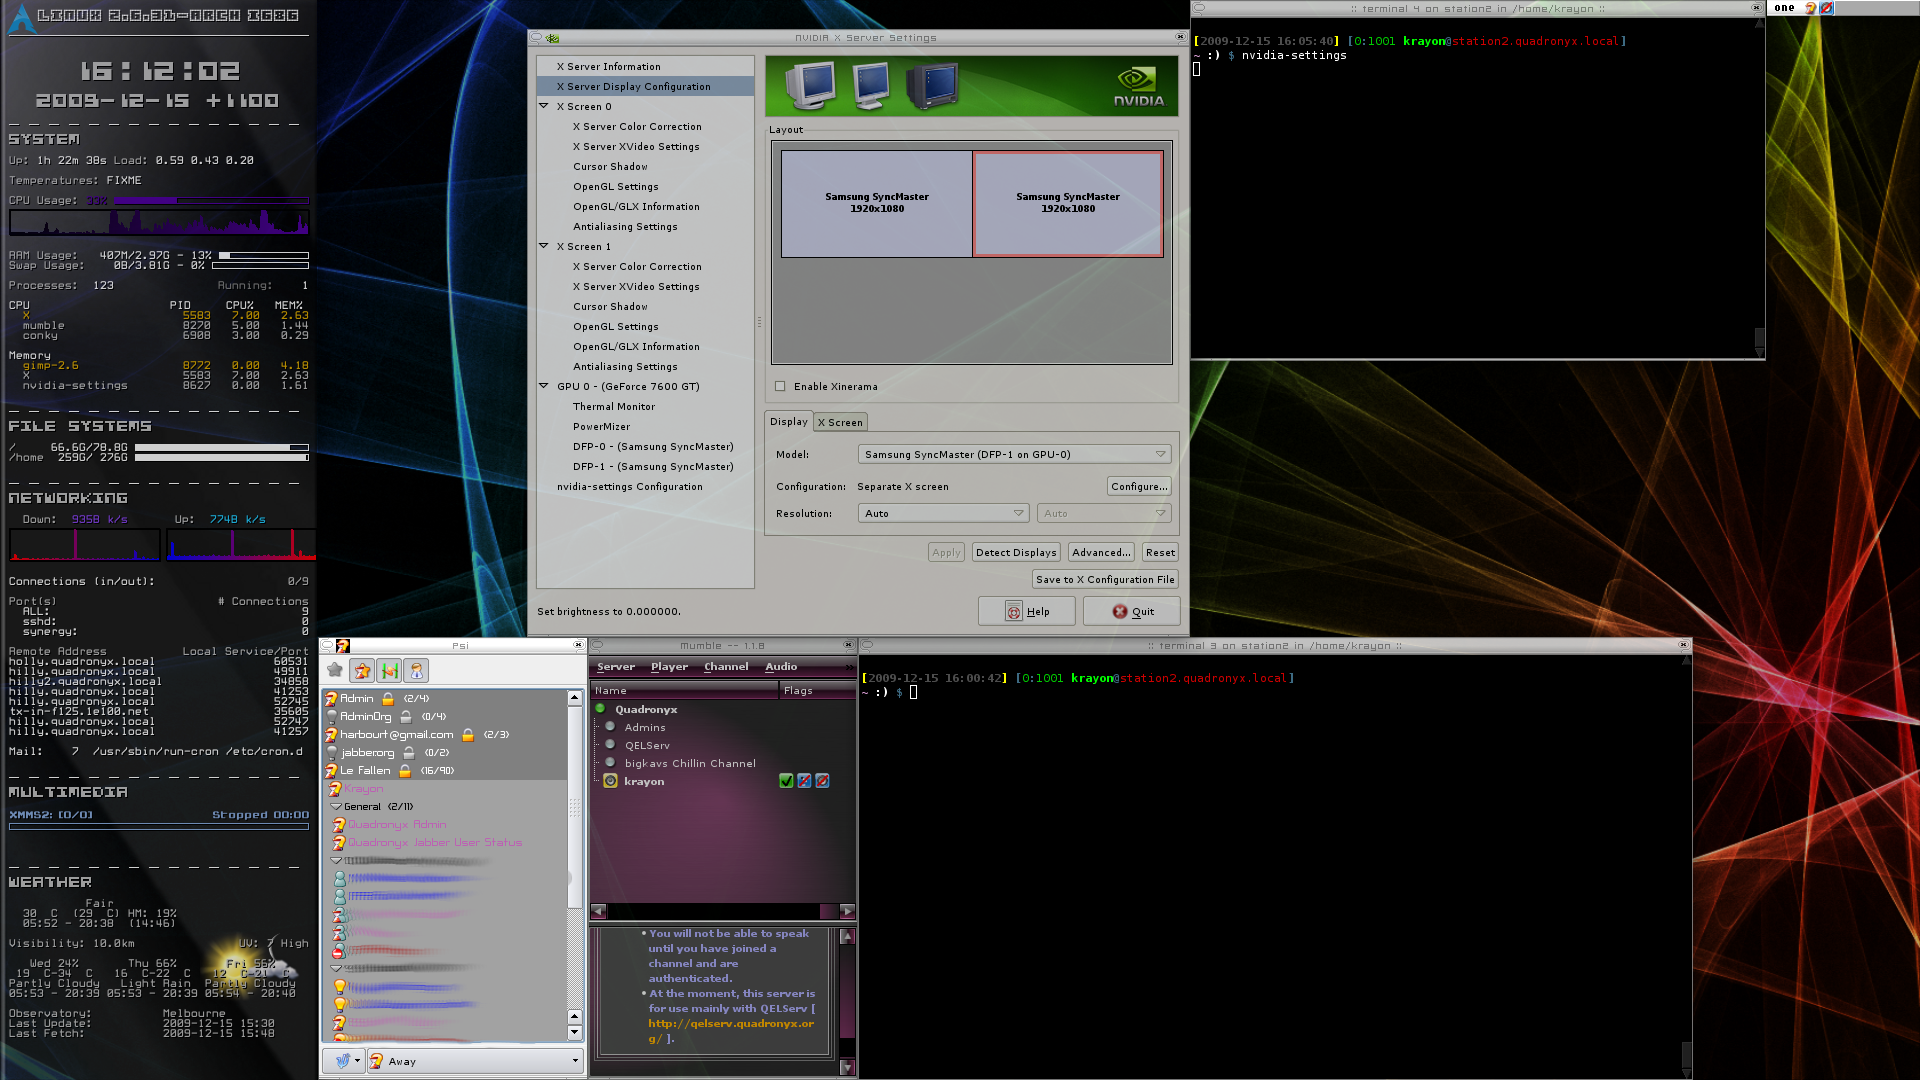Switch to the X Screen tab
The image size is (1920, 1080).
(x=840, y=422)
